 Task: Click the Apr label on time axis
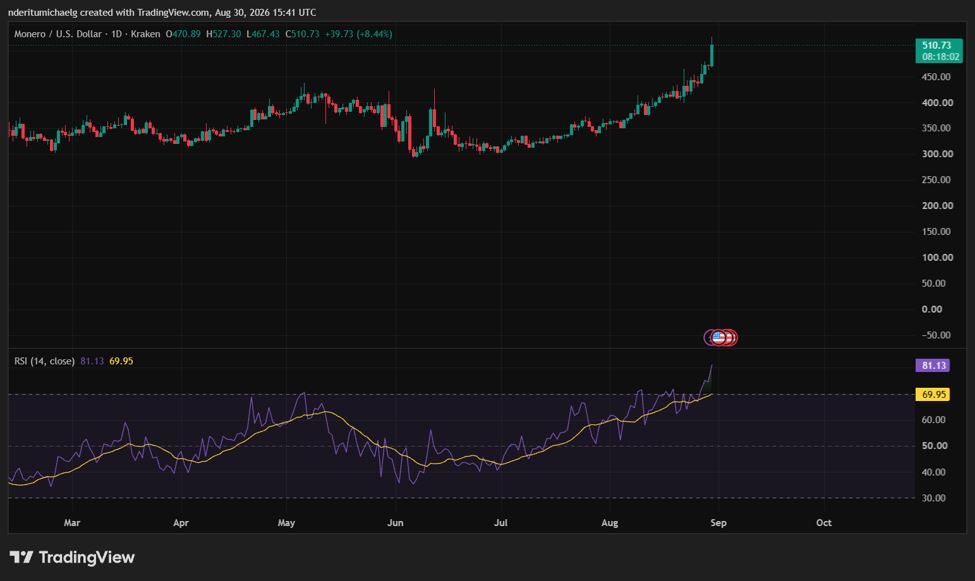(181, 523)
